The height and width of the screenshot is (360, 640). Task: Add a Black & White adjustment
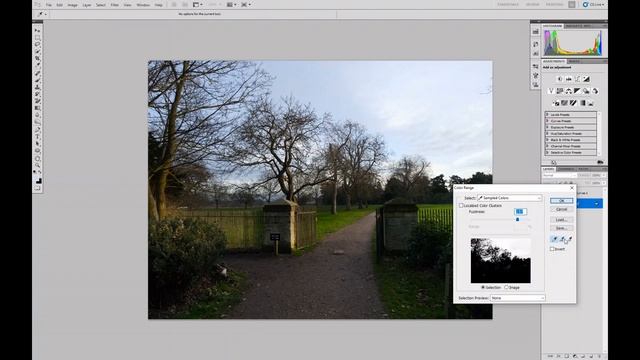tap(577, 91)
